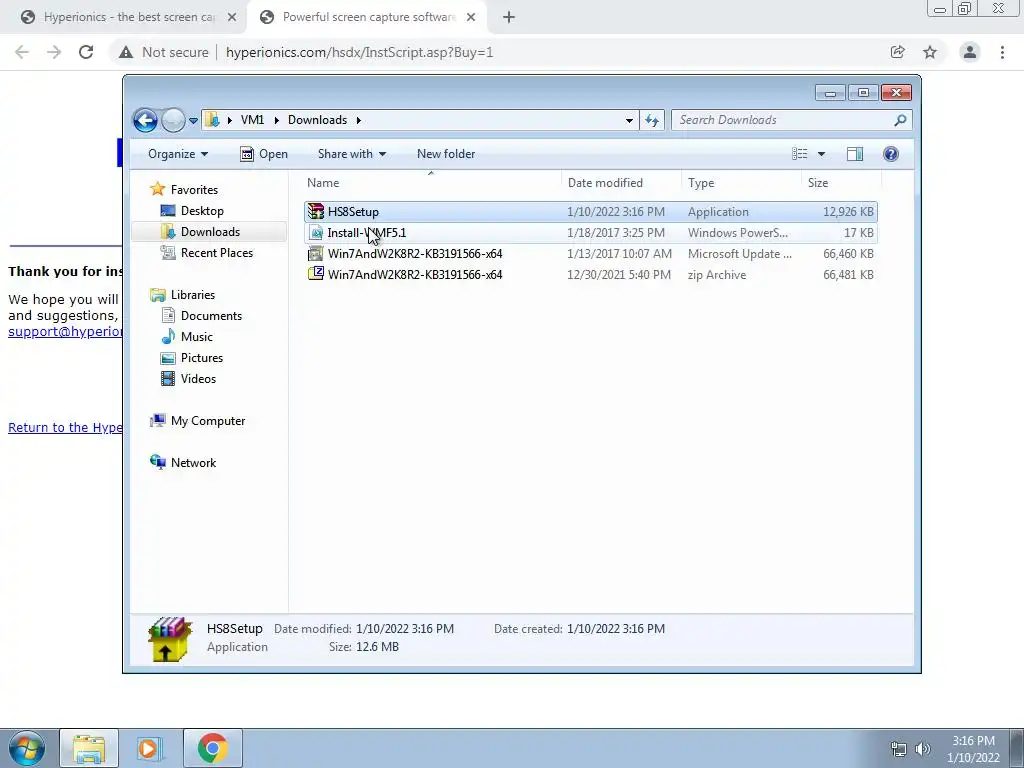The height and width of the screenshot is (768, 1024).
Task: Toggle the preview pane icon
Action: point(855,154)
